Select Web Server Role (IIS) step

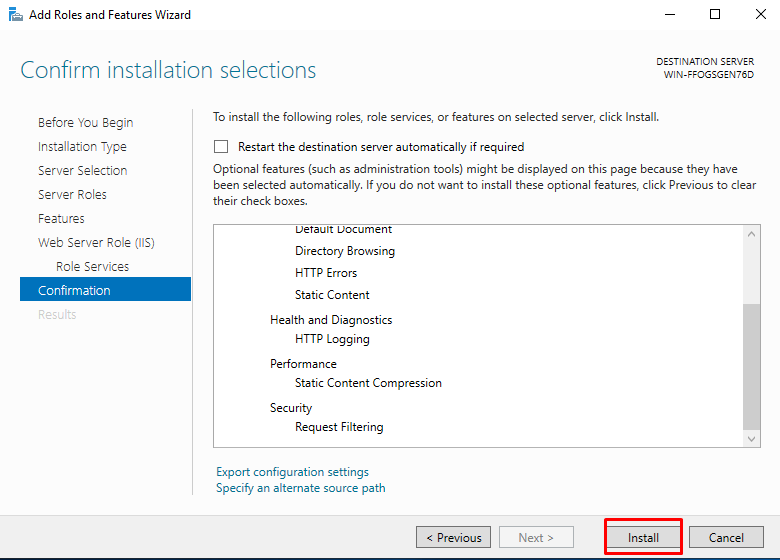pyautogui.click(x=96, y=242)
